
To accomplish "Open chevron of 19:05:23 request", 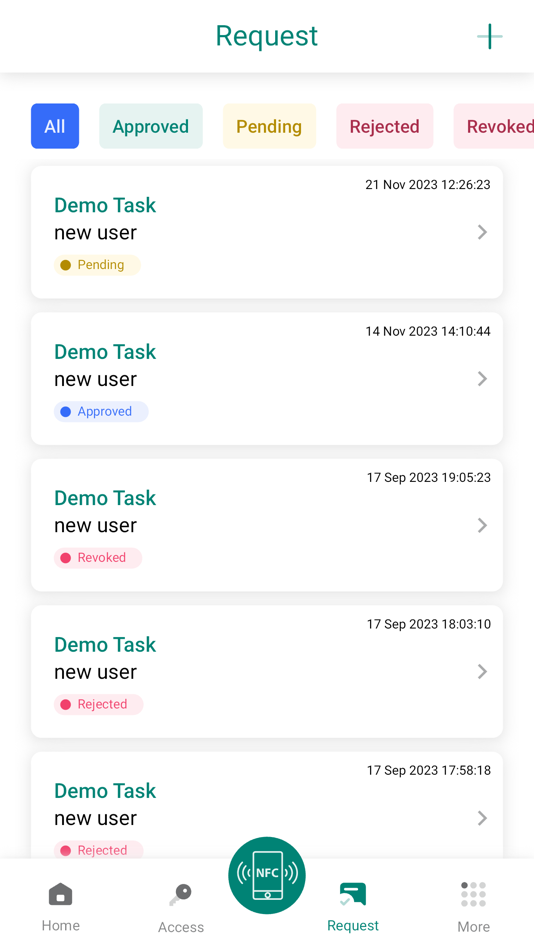I will (482, 525).
